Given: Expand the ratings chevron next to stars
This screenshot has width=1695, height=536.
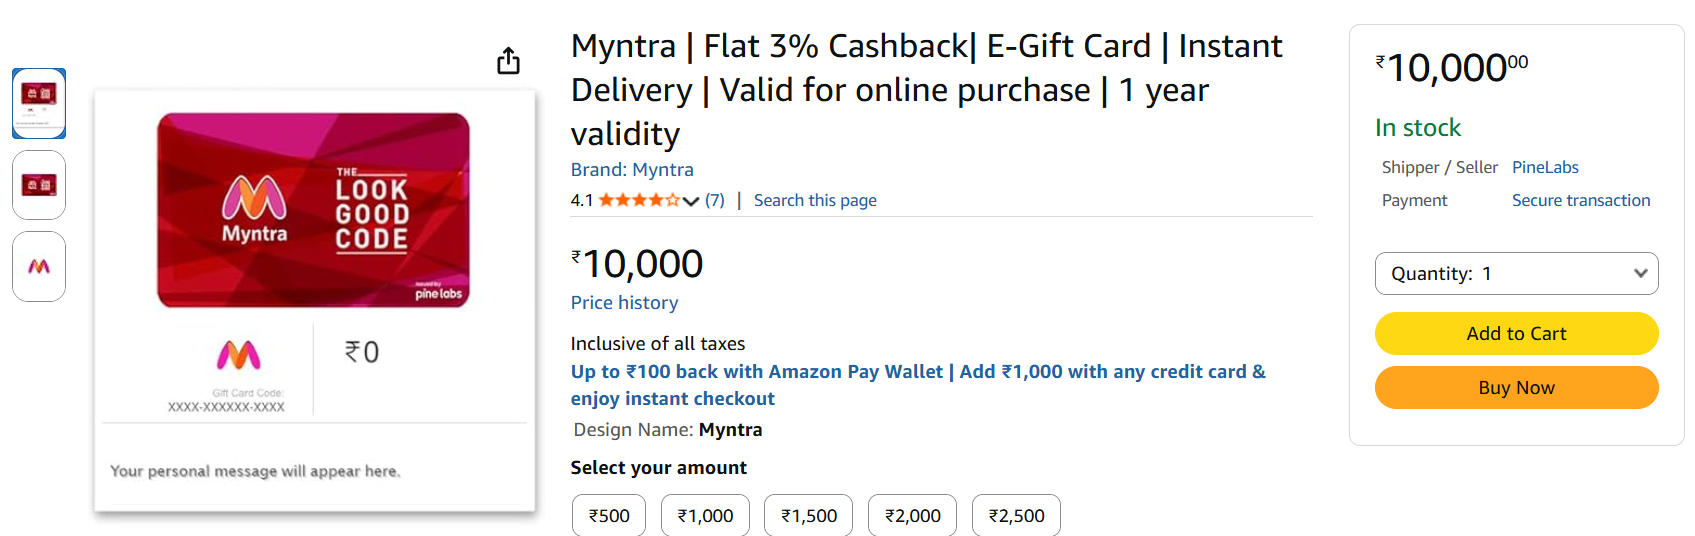Looking at the screenshot, I should coord(691,201).
